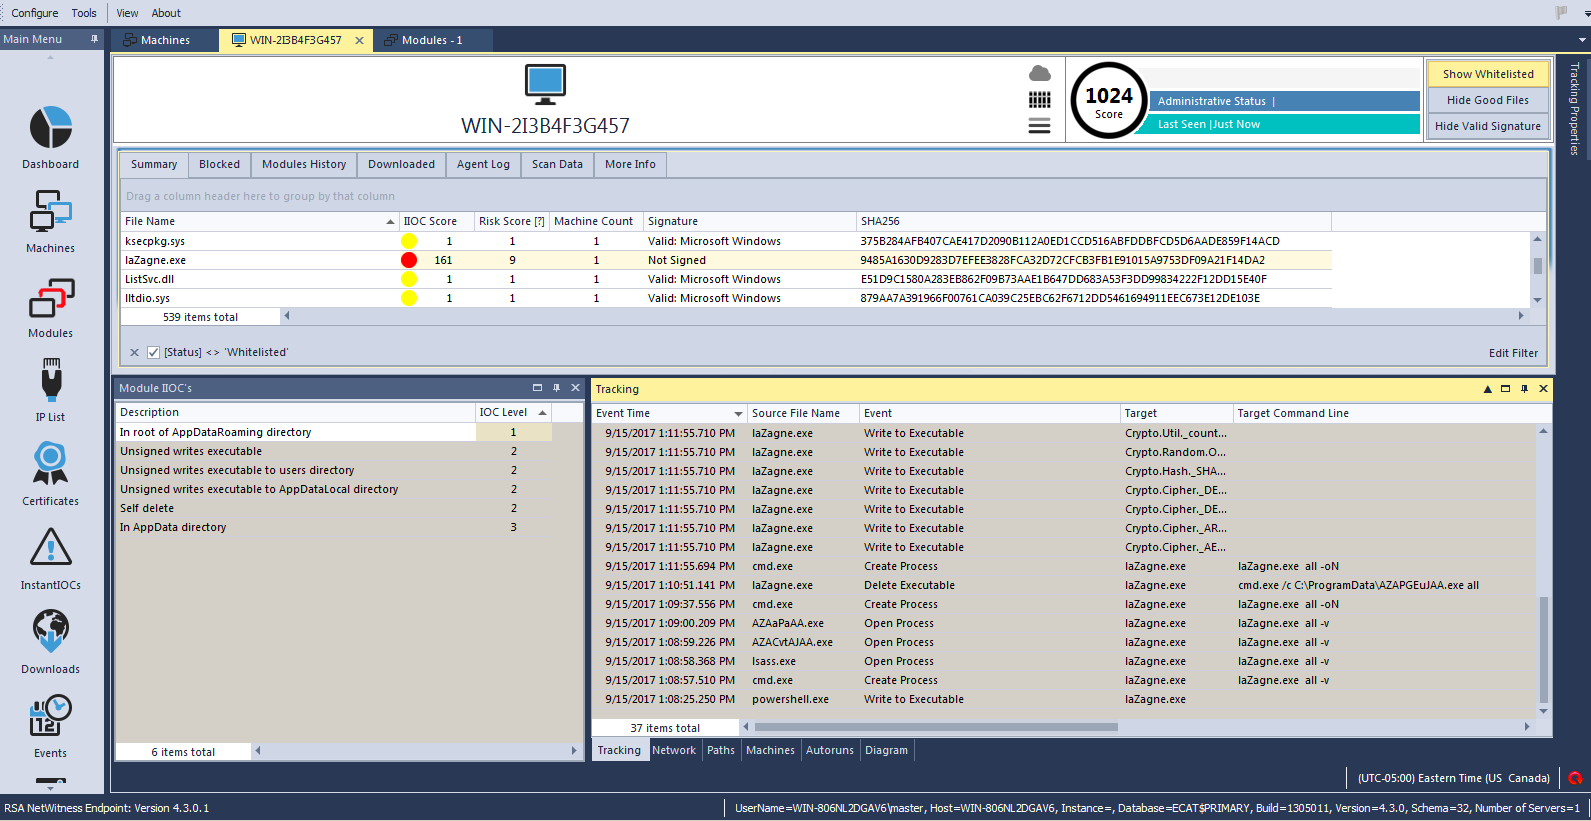
Task: Toggle the Status Whitelisted filter checkbox
Action: click(x=153, y=352)
